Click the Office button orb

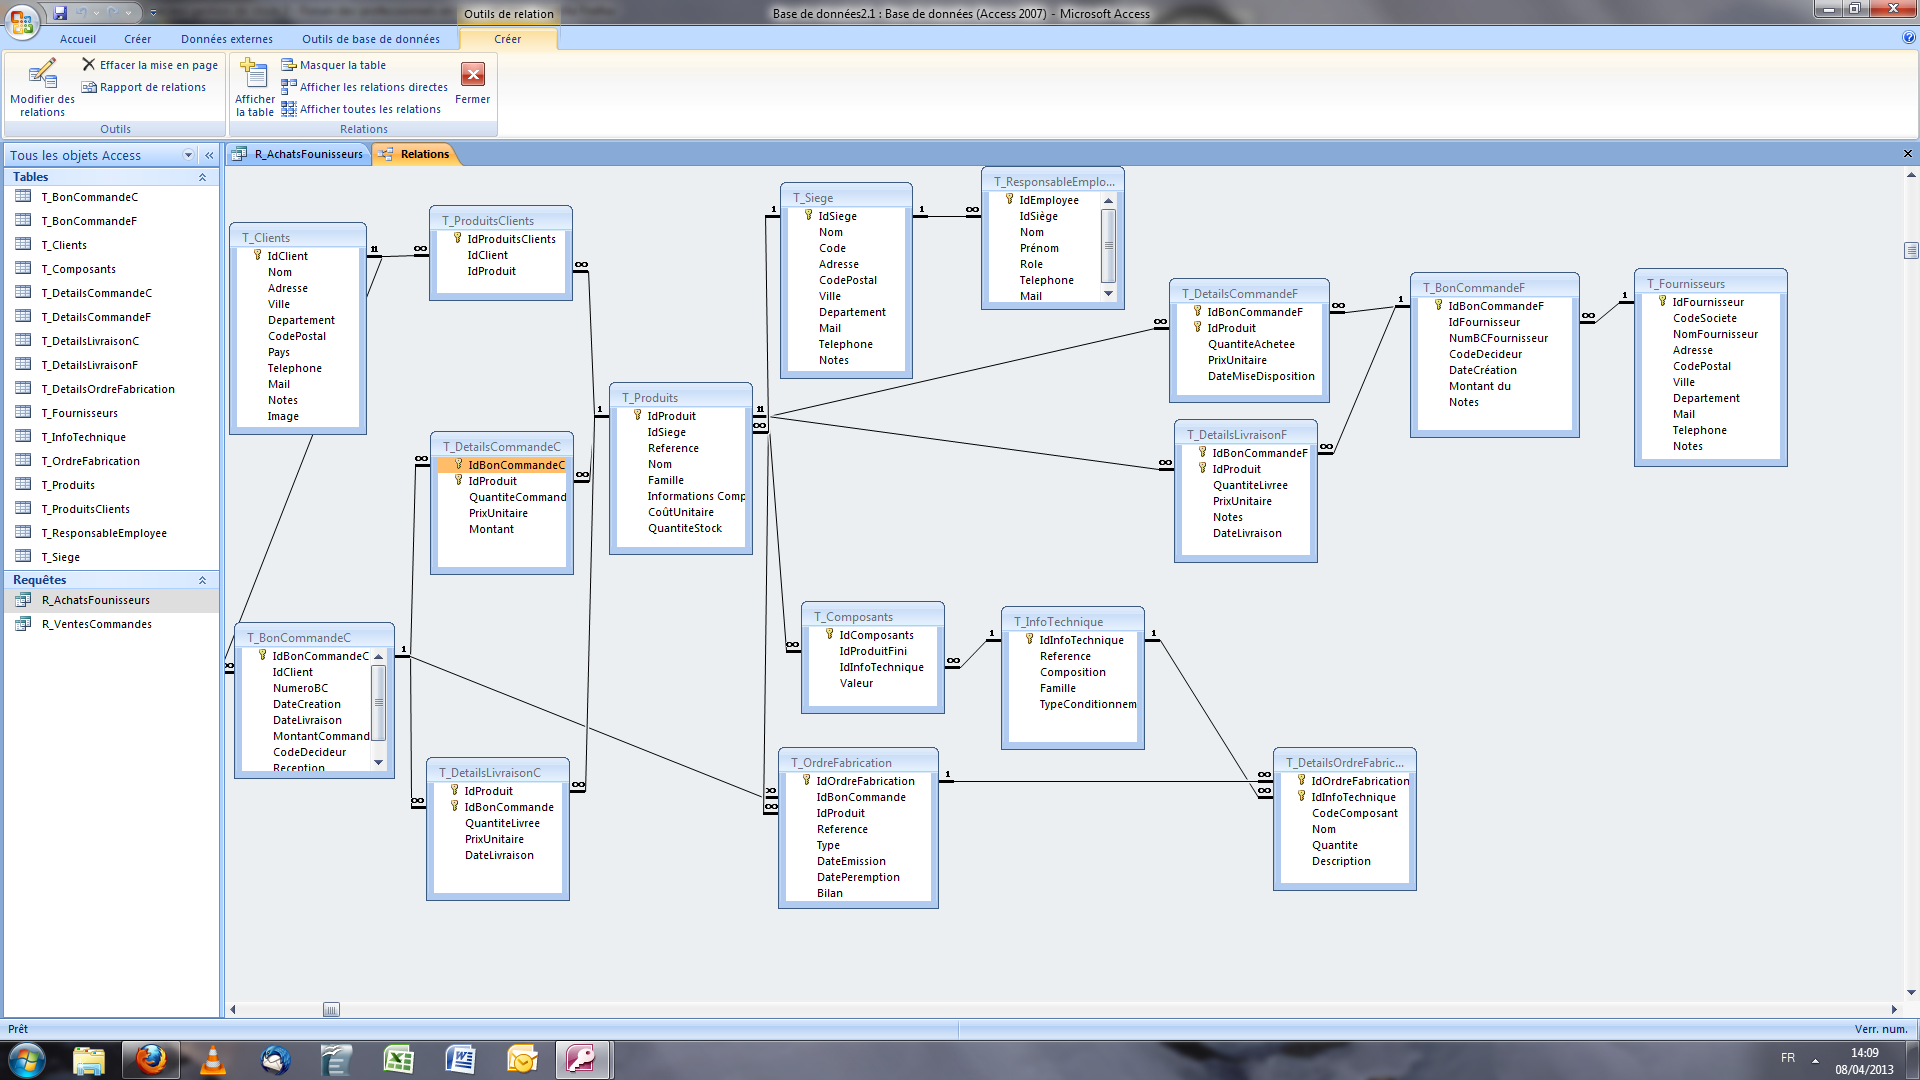[x=22, y=20]
